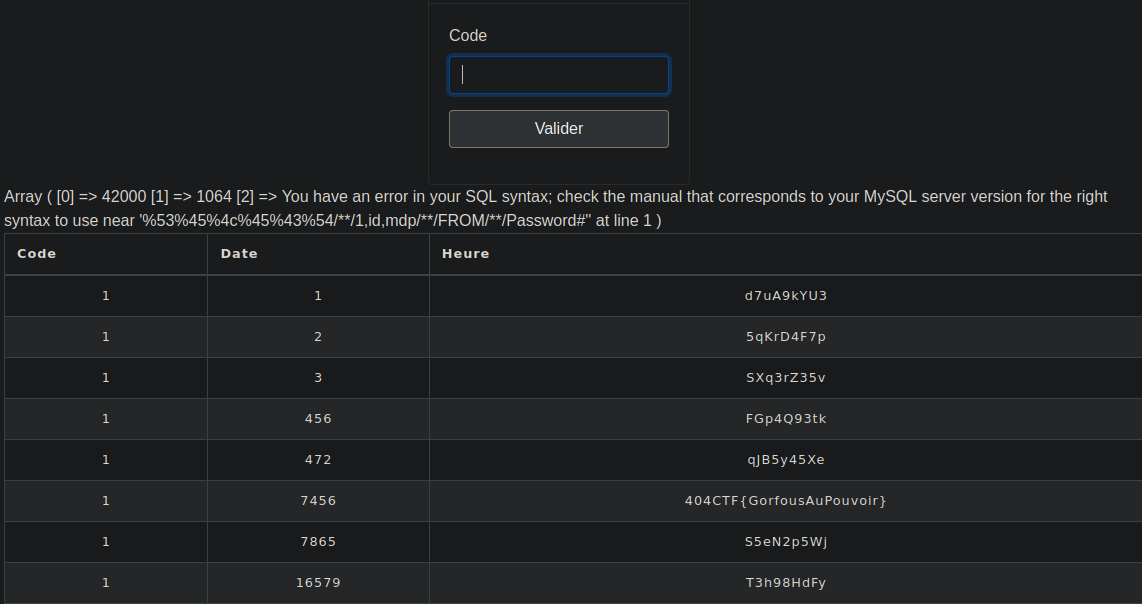Image resolution: width=1142 pixels, height=604 pixels.
Task: Click the qJB5y45Xe cell
Action: 785,460
